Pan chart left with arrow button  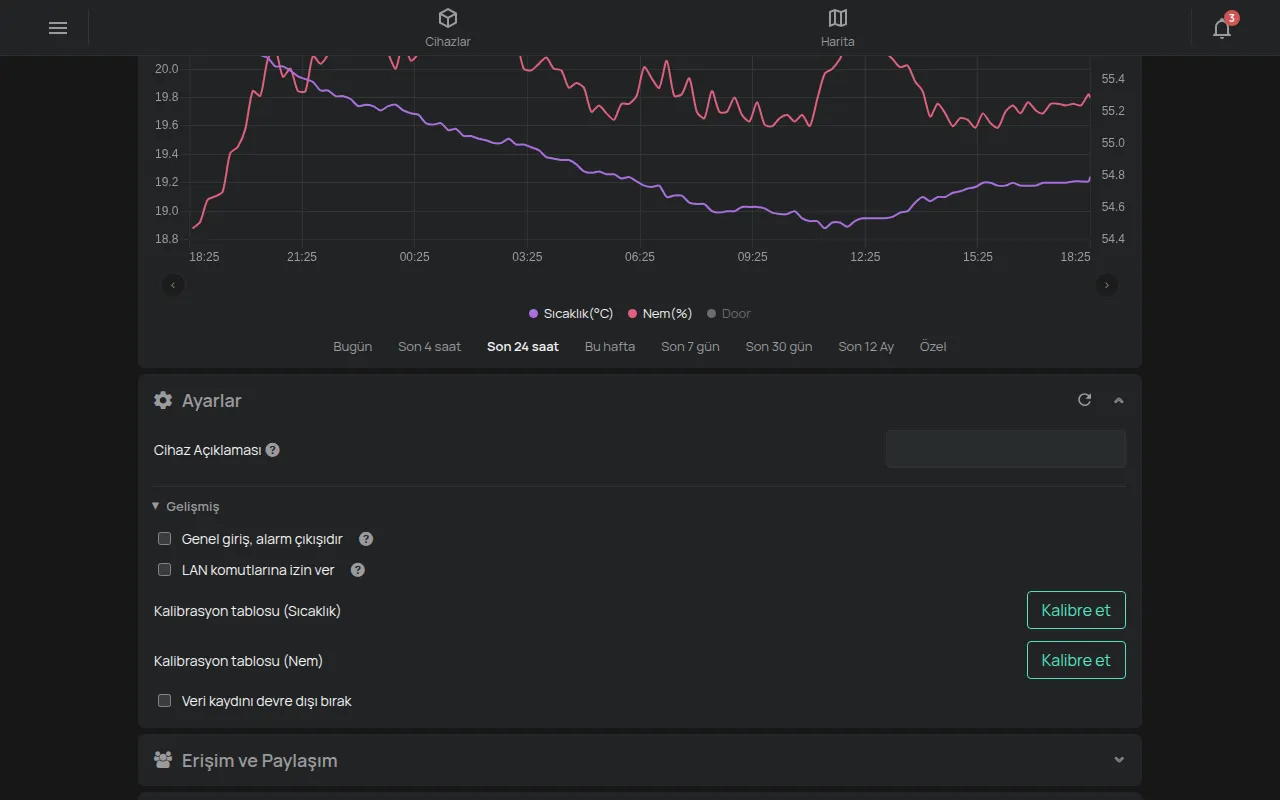173,285
